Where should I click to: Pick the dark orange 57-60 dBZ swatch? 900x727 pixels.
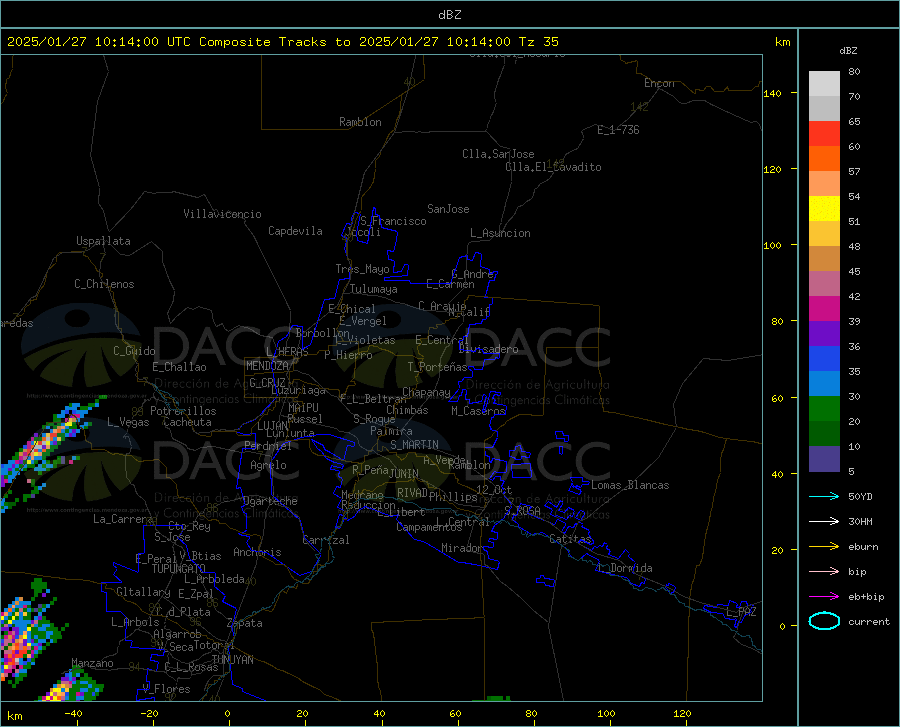(824, 159)
